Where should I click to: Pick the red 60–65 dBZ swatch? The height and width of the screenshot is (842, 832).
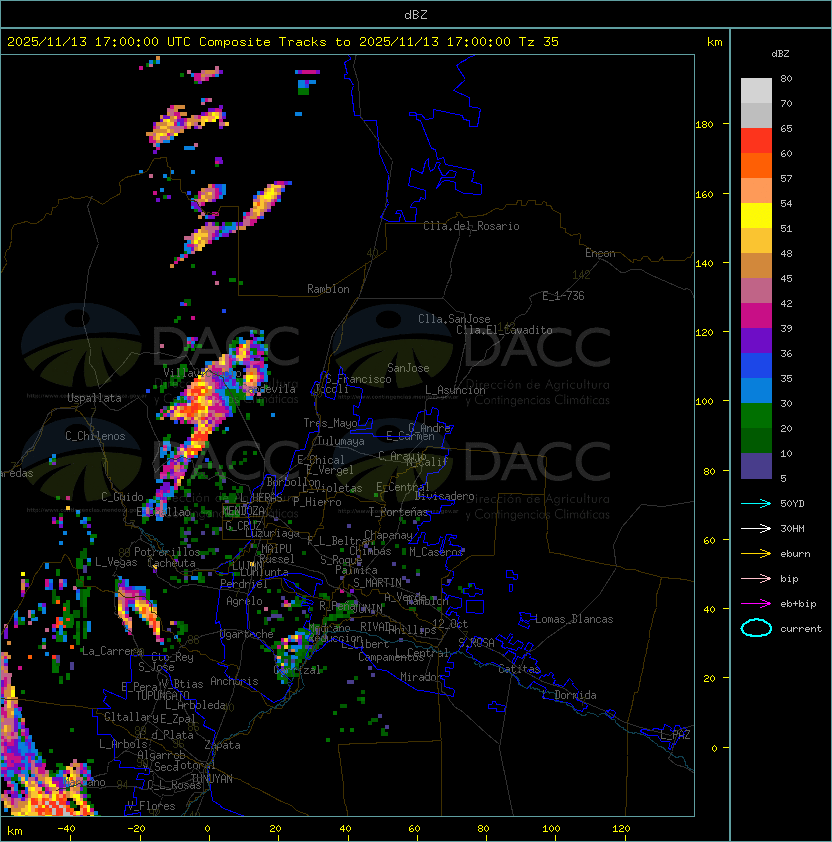756,141
